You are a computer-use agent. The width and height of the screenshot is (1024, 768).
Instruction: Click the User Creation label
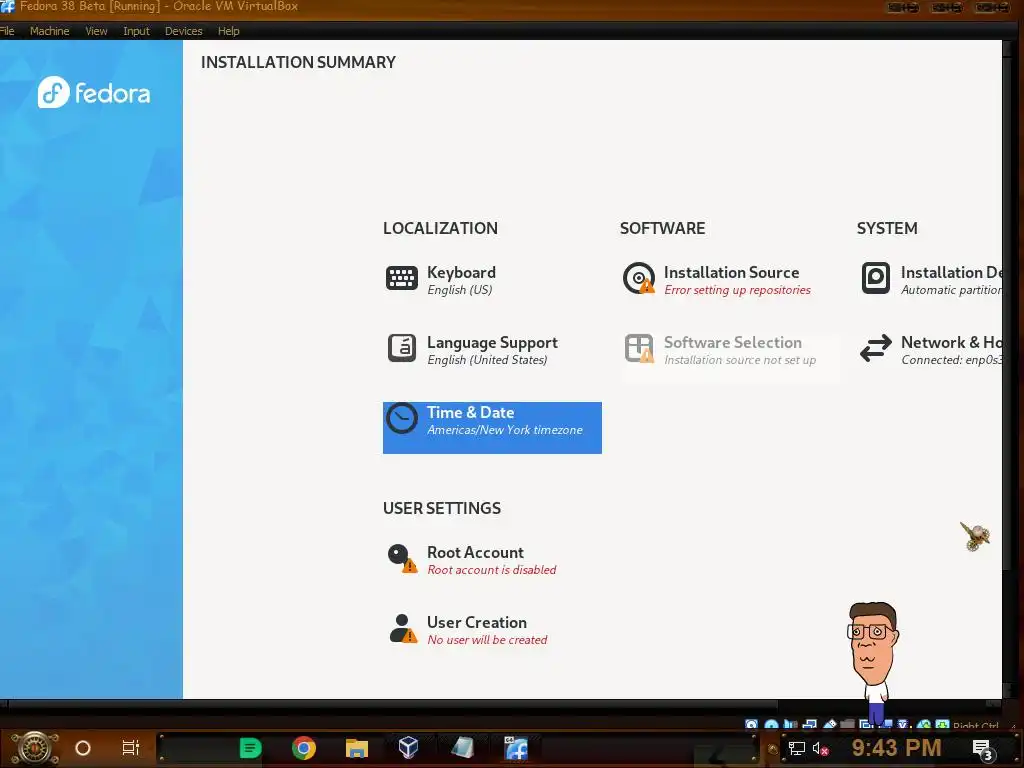tap(477, 622)
